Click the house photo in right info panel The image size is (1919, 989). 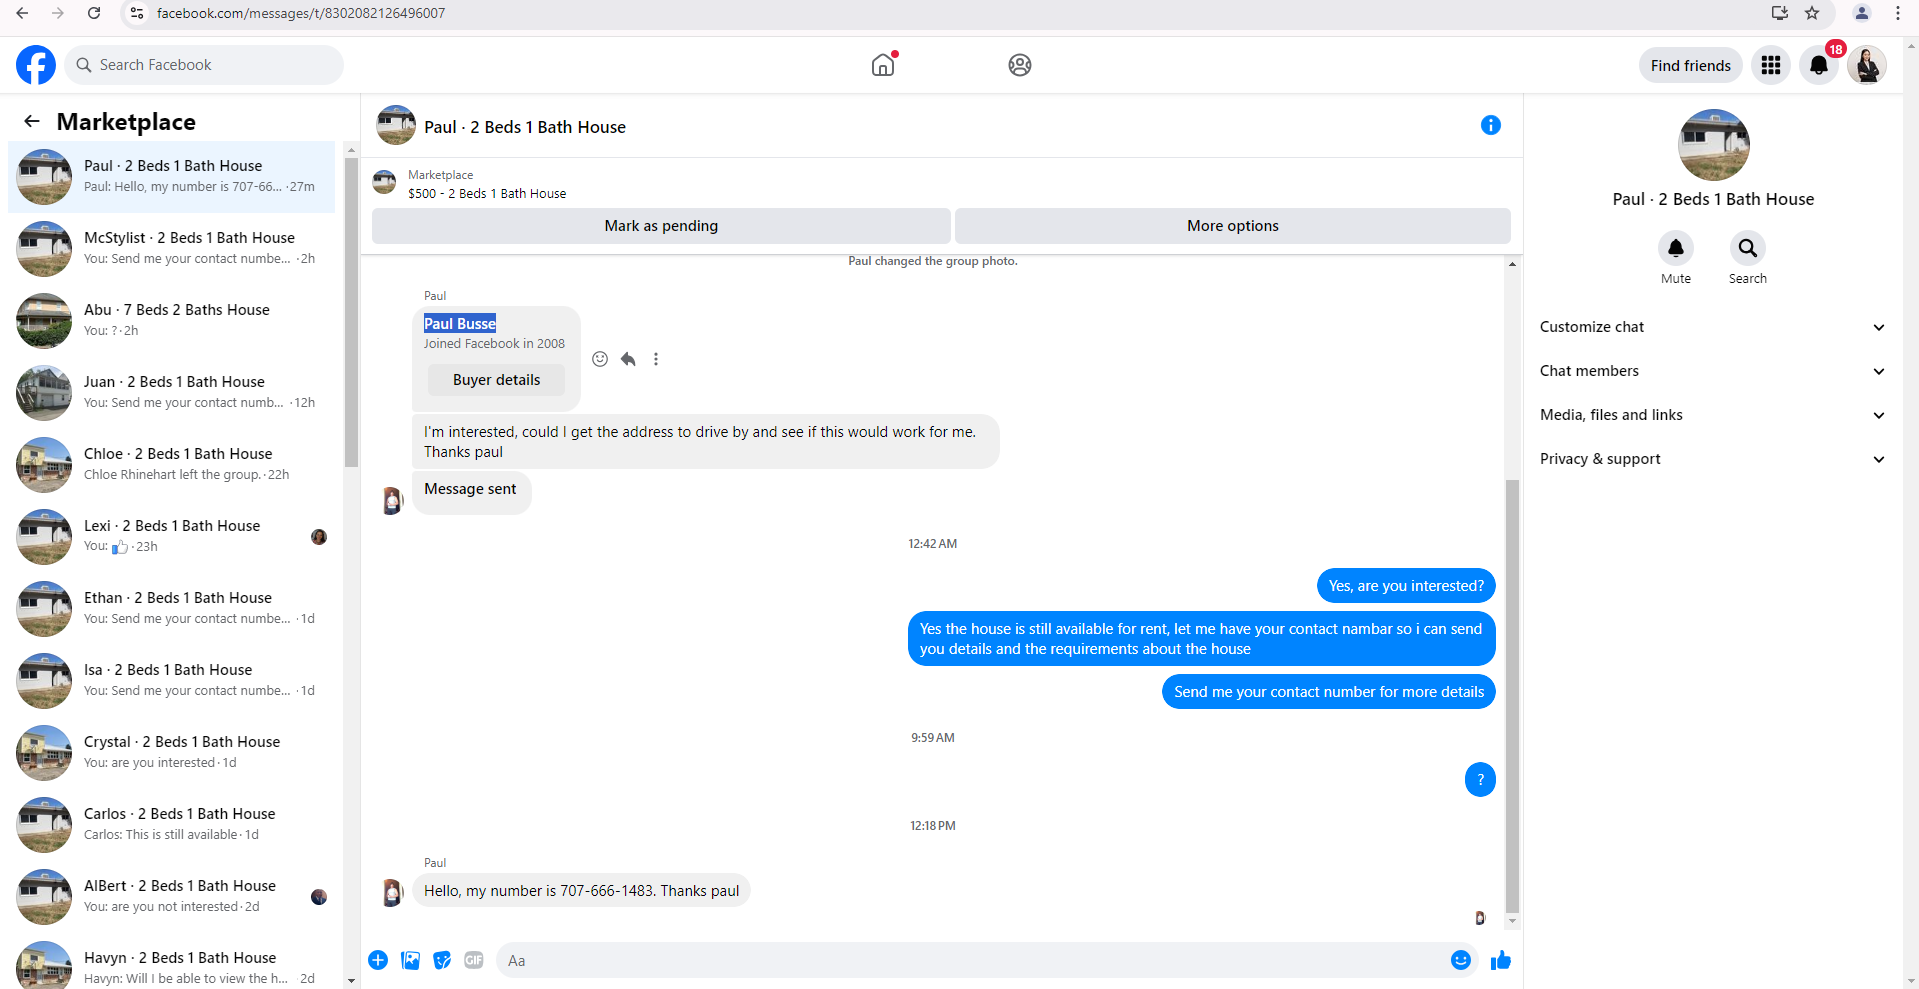[1713, 145]
